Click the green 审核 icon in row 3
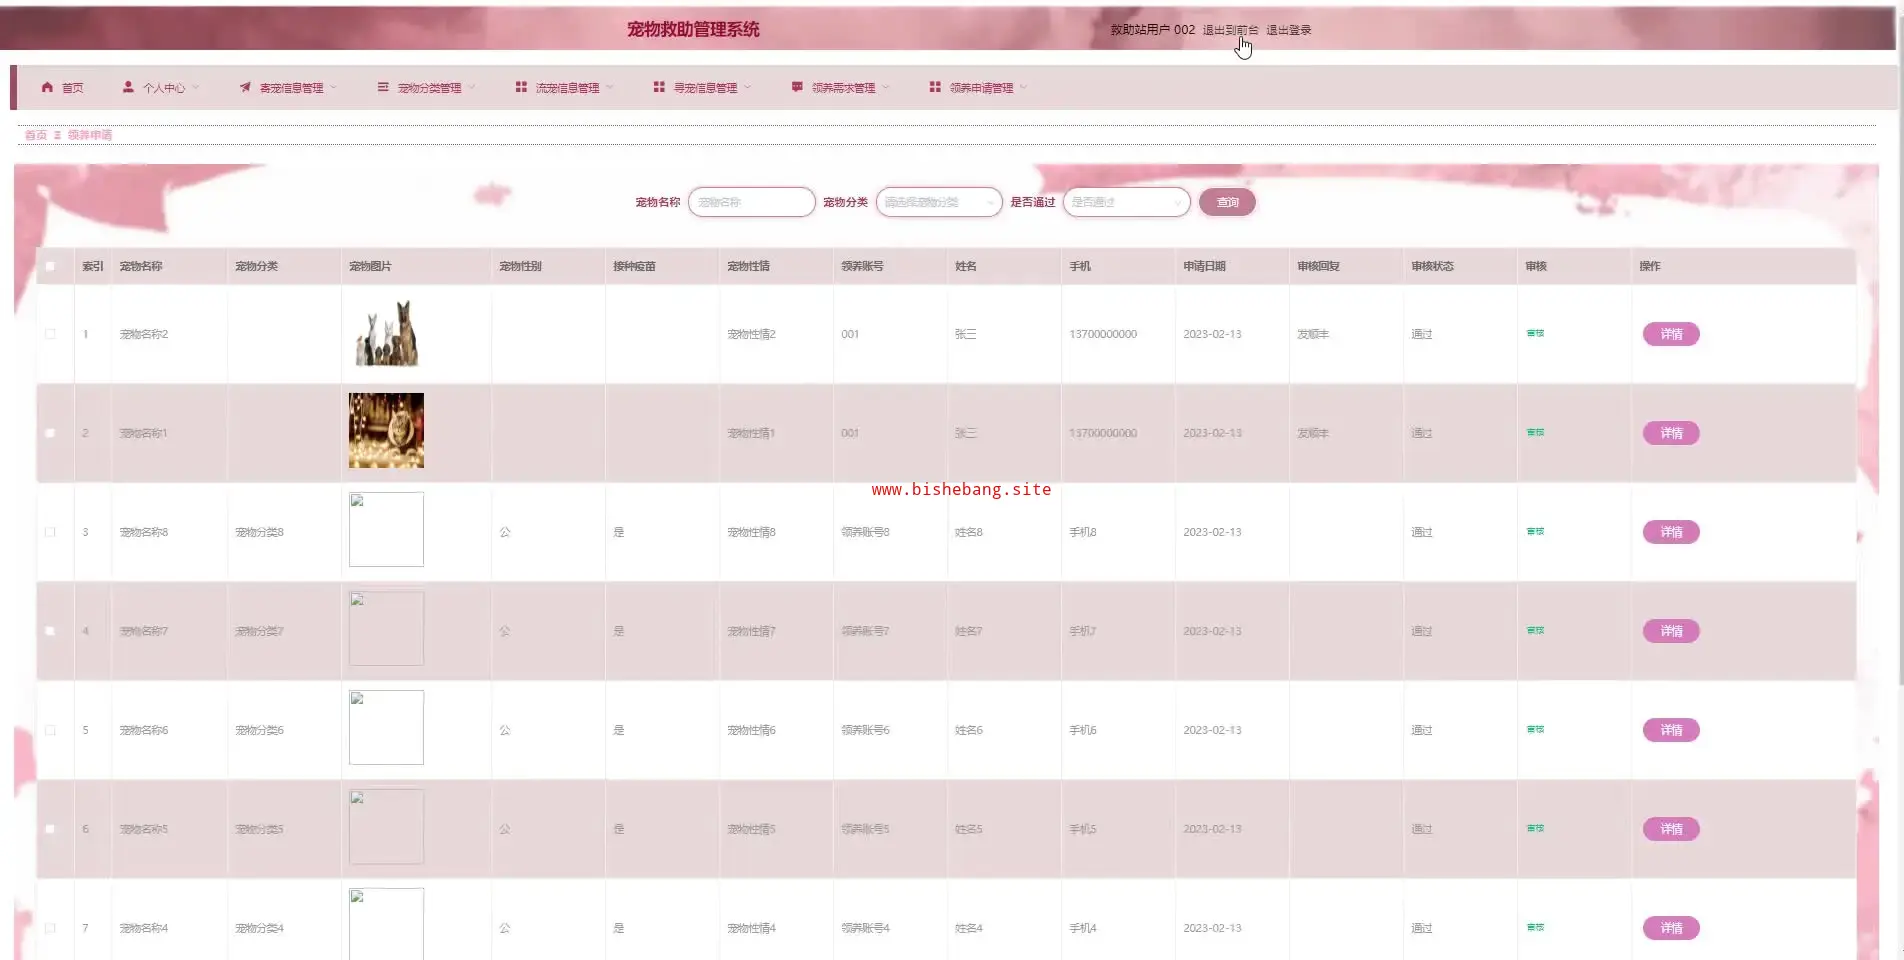The height and width of the screenshot is (960, 1904). point(1535,531)
